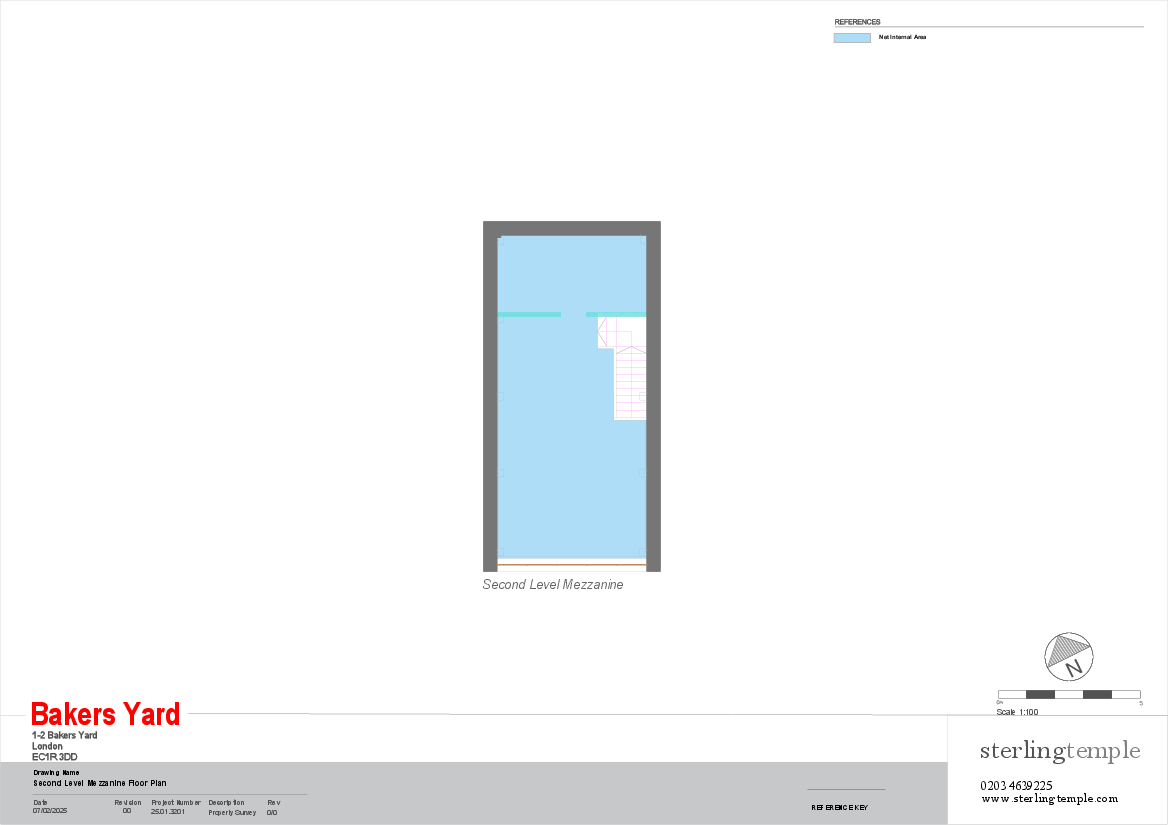The height and width of the screenshot is (825, 1168).
Task: Click the left cyan partition line in the plan
Action: [529, 314]
